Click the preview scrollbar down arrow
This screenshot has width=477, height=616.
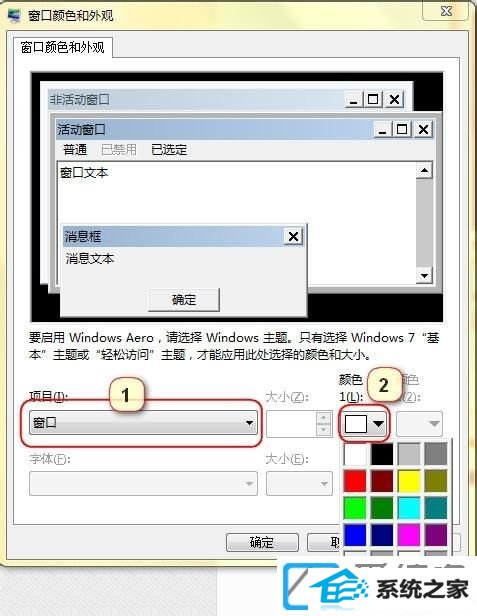pos(424,275)
